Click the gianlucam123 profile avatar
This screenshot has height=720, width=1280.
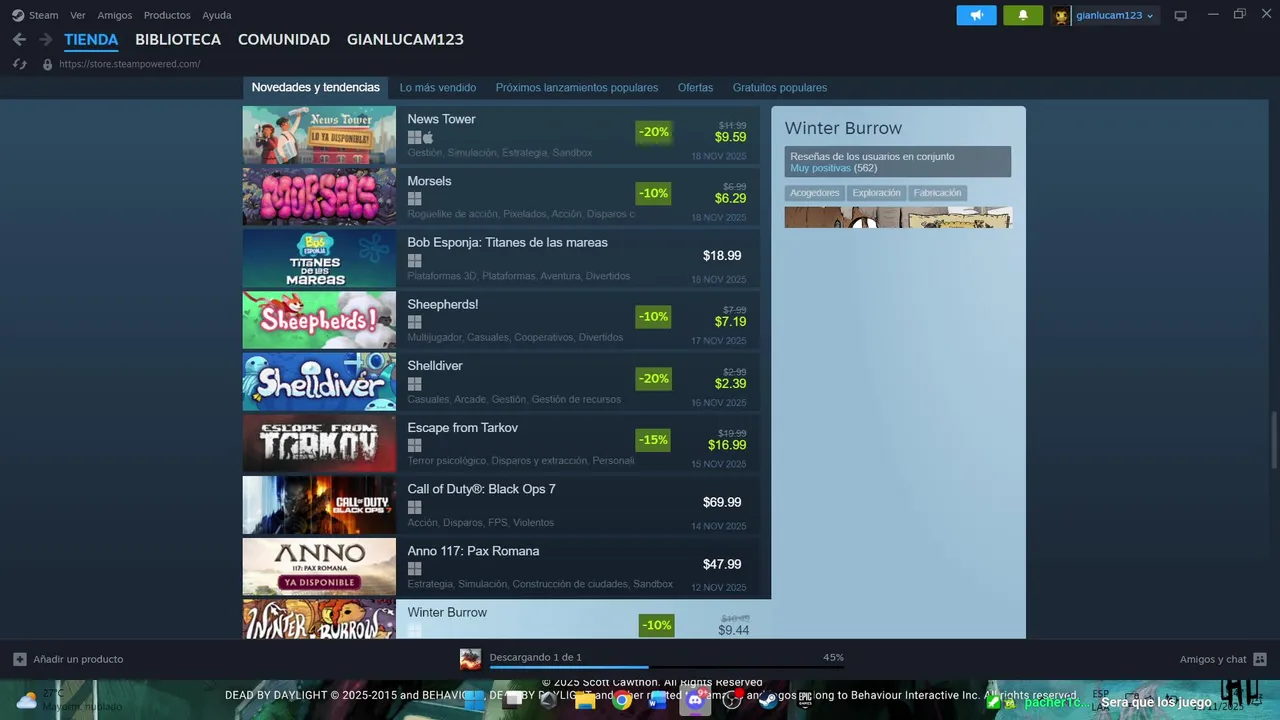[1061, 15]
